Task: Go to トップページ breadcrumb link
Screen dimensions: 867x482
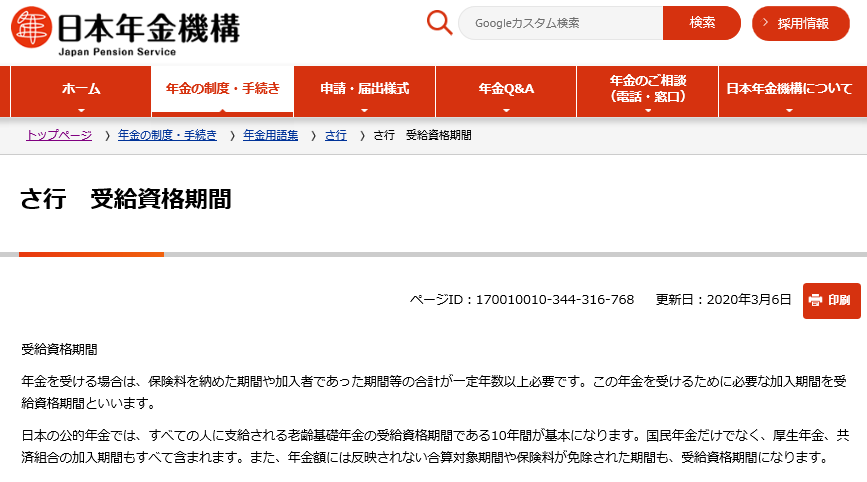Action: (59, 135)
